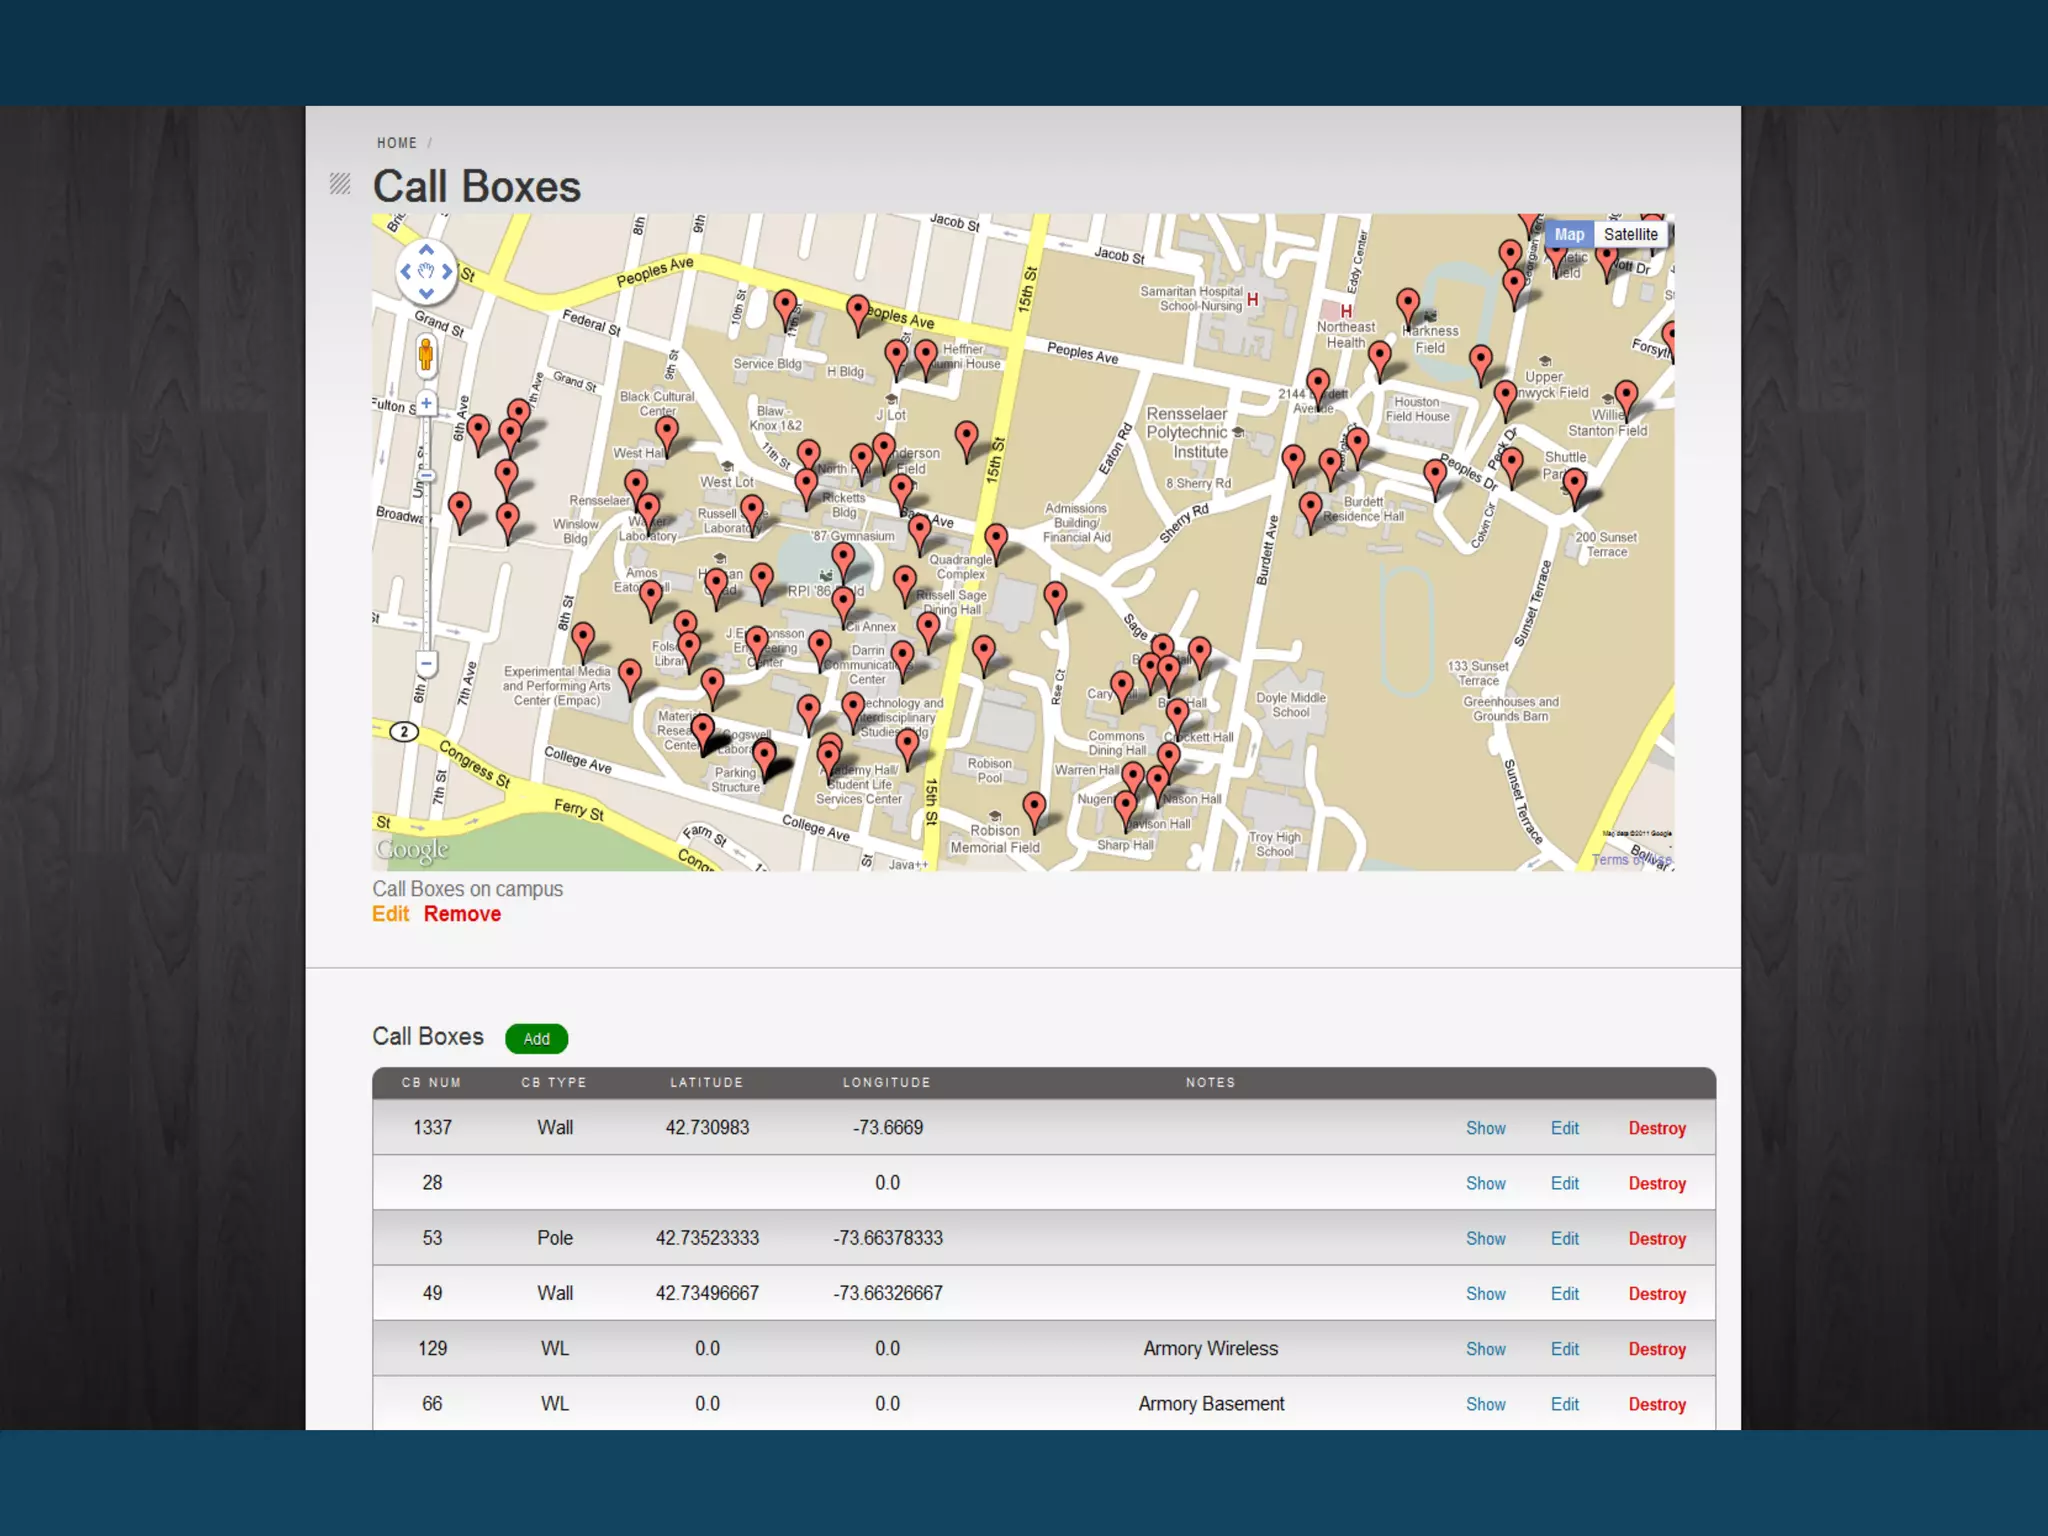Switch map to Satellite view
Screen dimensions: 2048x1536
pos(1630,234)
